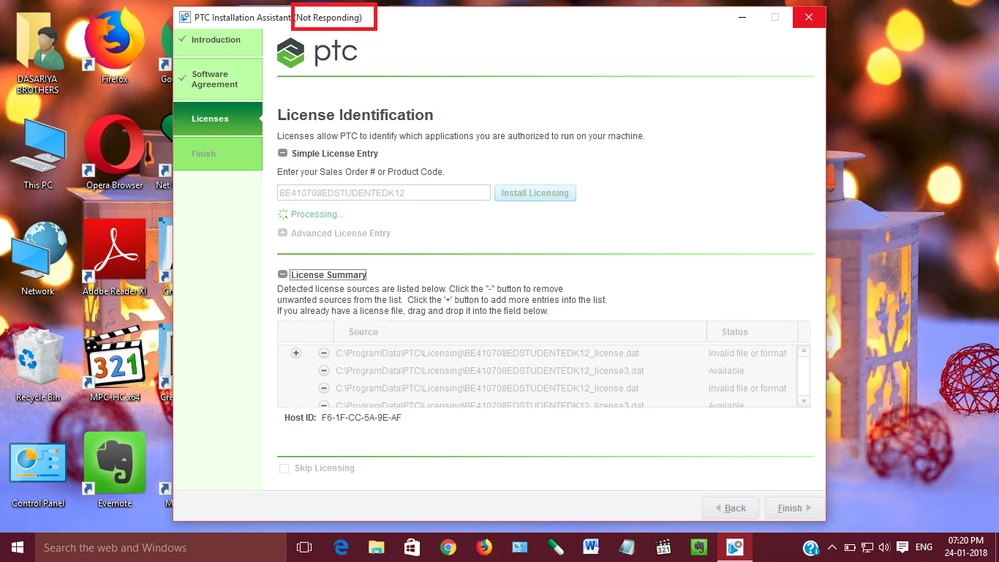The height and width of the screenshot is (562, 999).
Task: Select the Licenses step
Action: click(x=218, y=119)
